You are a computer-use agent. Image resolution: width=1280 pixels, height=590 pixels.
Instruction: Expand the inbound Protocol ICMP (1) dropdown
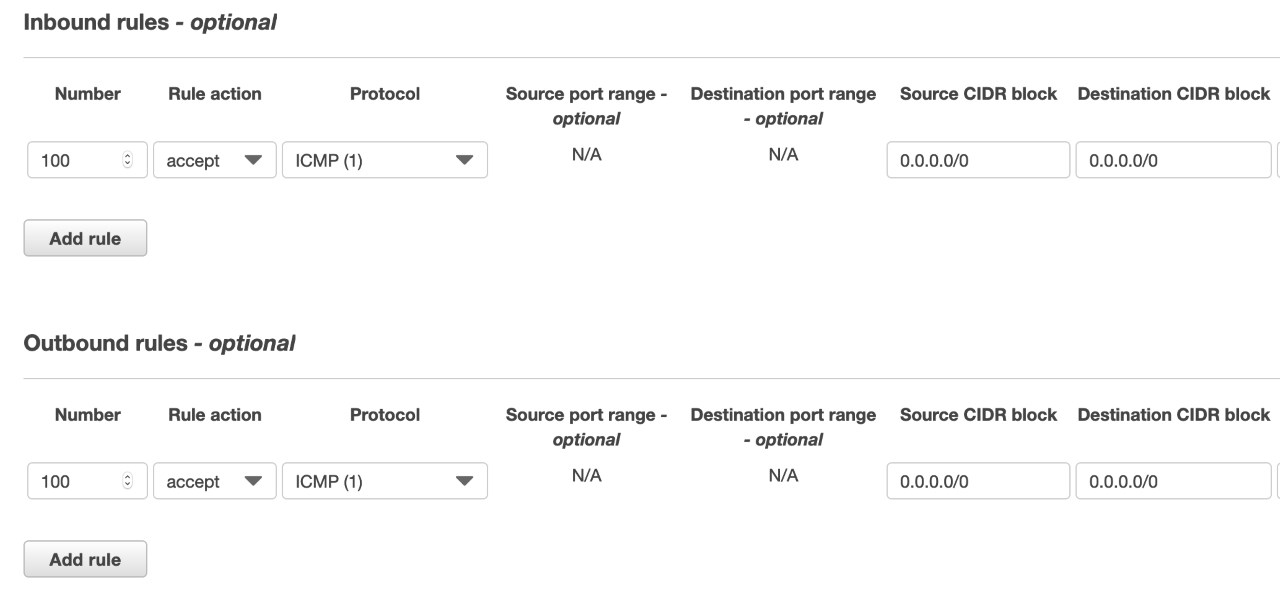pyautogui.click(x=385, y=160)
